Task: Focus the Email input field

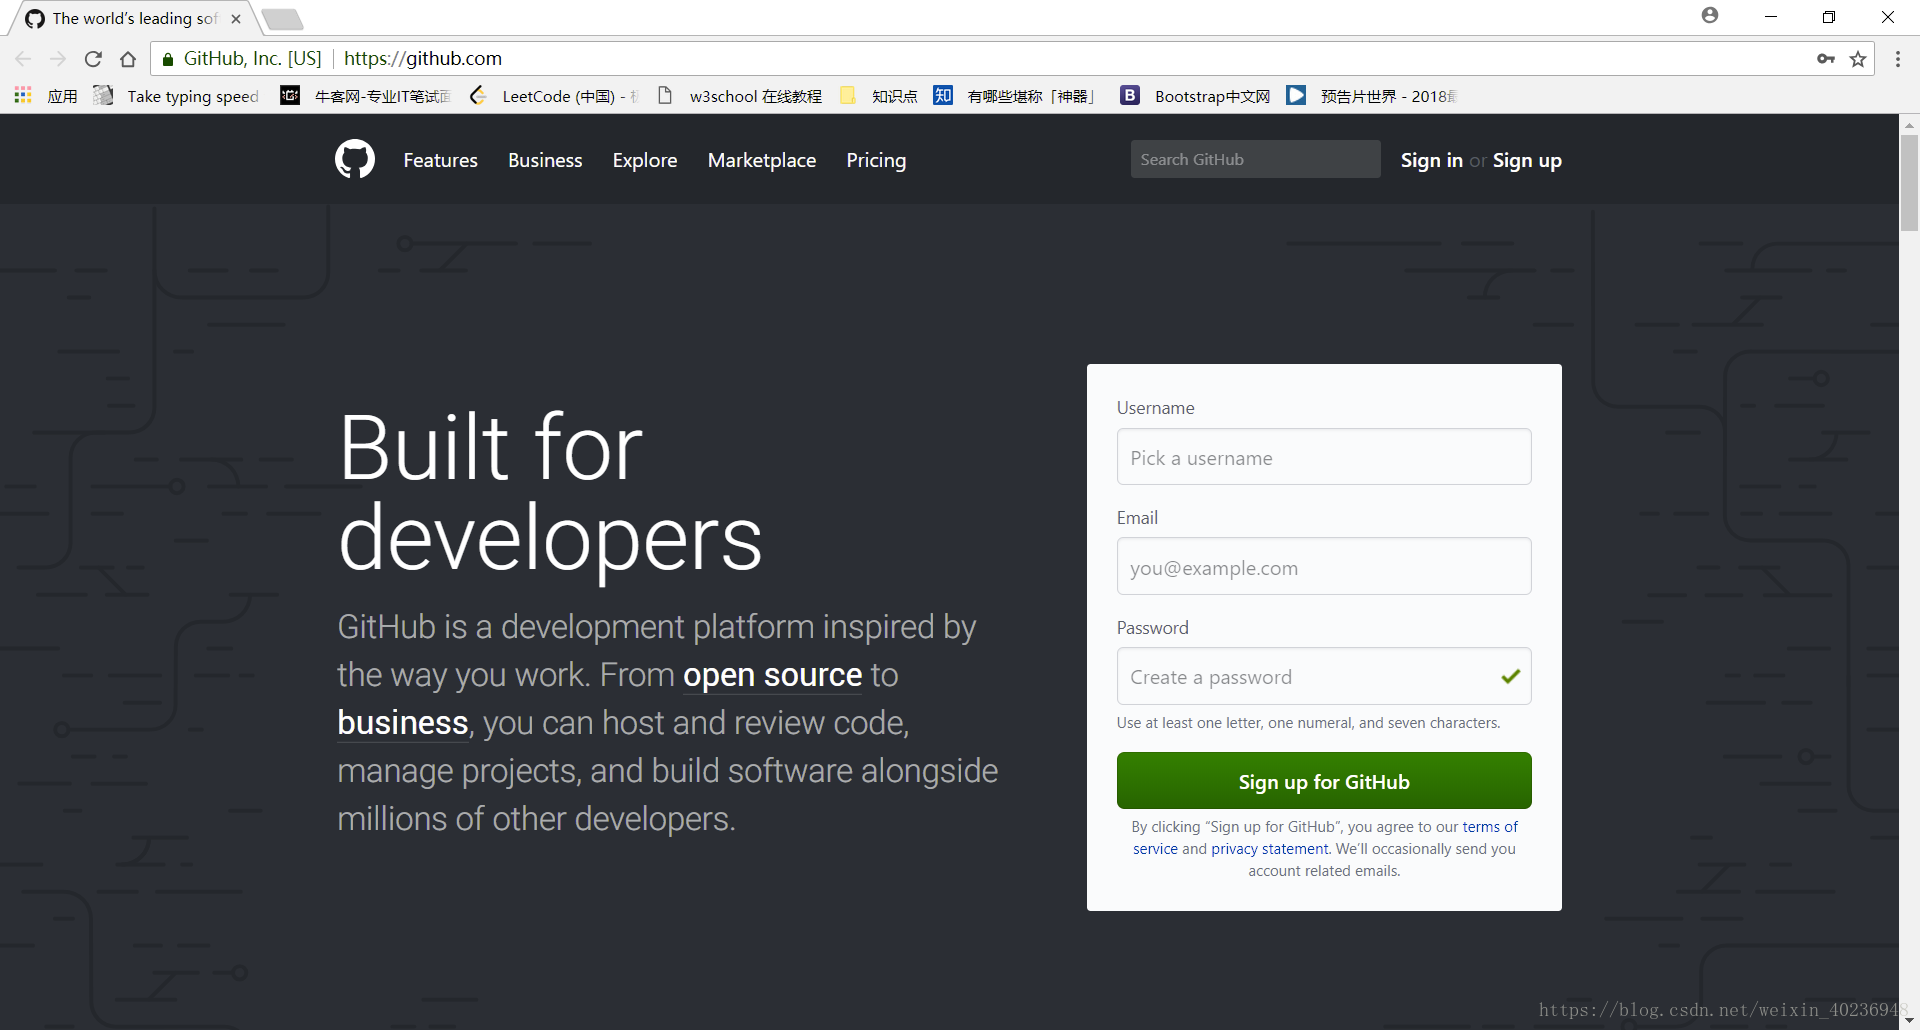Action: [1324, 567]
